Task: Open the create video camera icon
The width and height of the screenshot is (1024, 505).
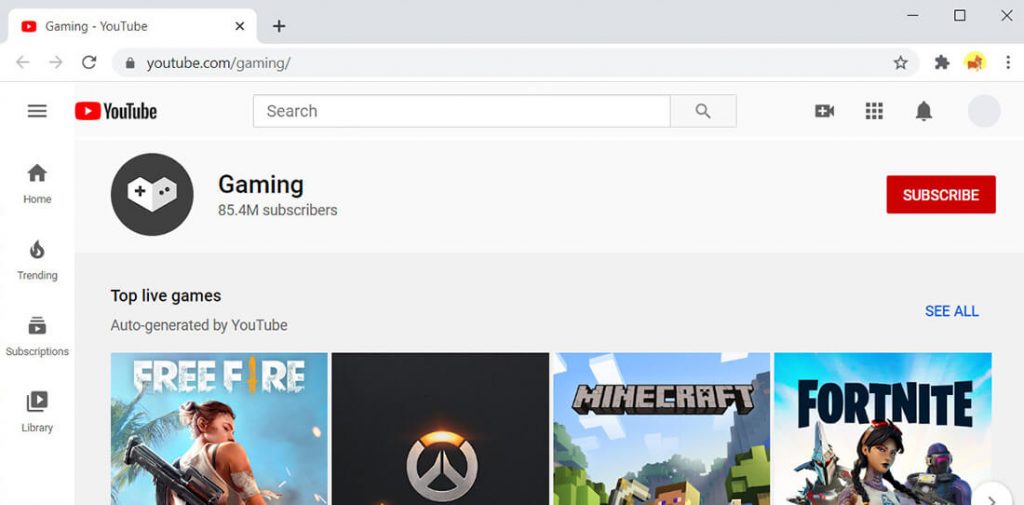Action: pos(825,111)
